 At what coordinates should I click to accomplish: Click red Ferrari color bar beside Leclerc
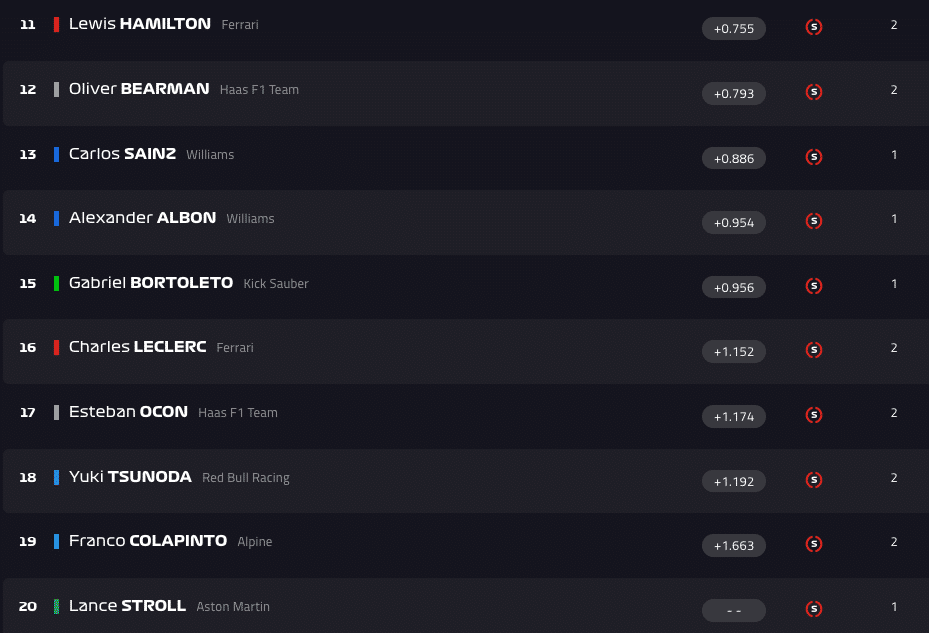[57, 348]
